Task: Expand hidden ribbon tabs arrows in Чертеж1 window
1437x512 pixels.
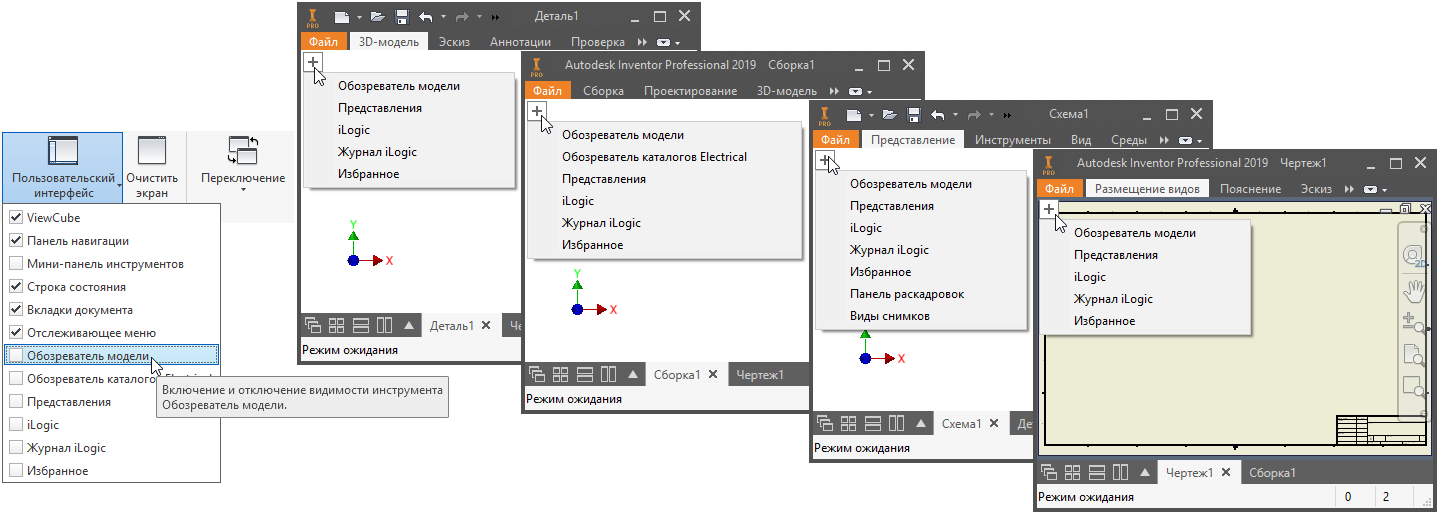Action: coord(1349,189)
